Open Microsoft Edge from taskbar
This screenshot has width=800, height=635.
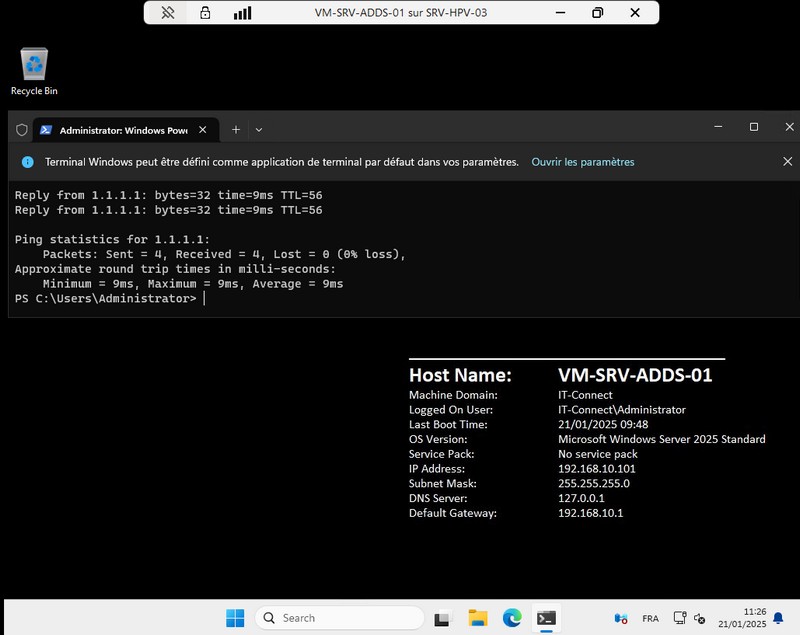coord(512,618)
